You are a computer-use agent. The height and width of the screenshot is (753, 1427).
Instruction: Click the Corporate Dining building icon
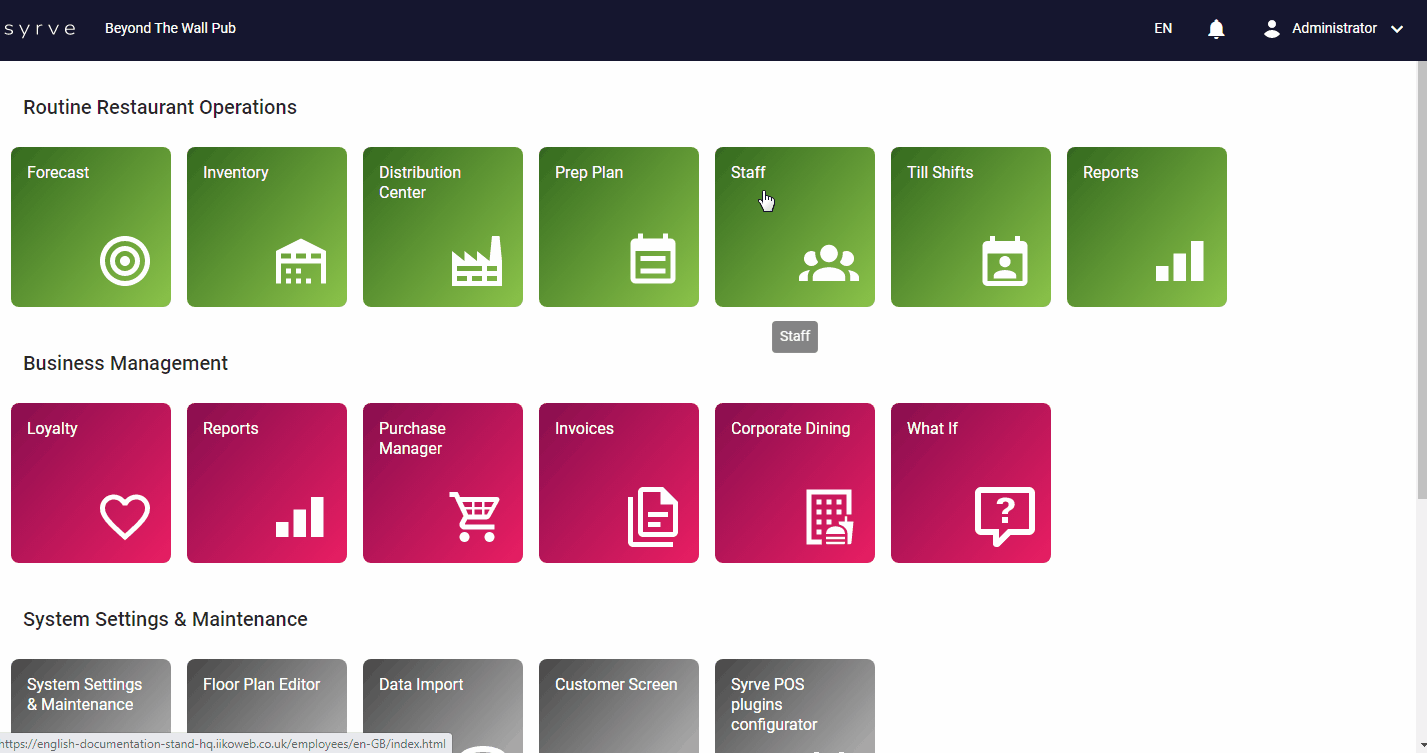(829, 517)
